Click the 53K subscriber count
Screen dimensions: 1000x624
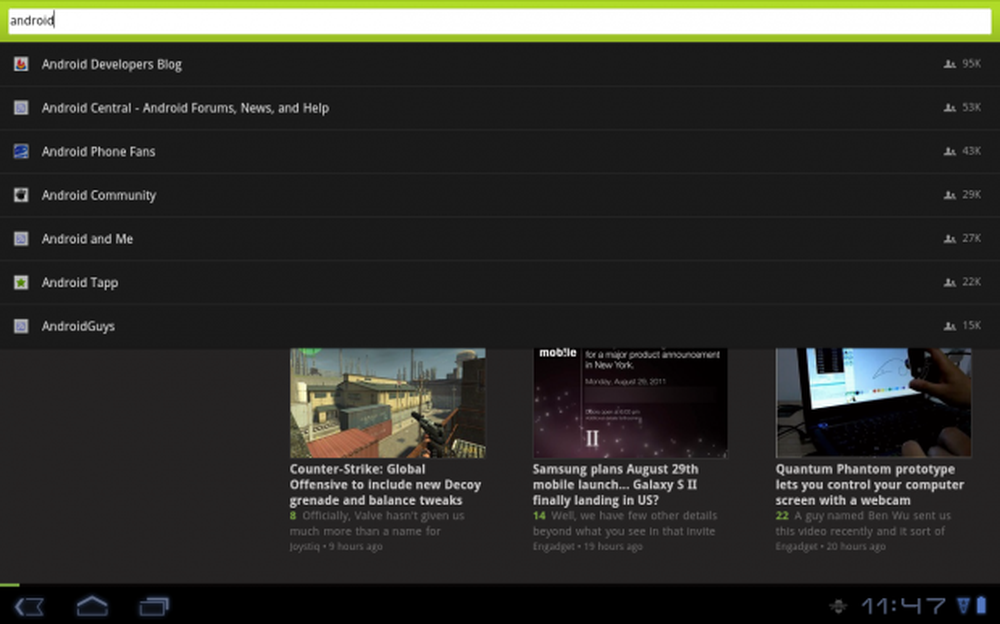tap(971, 107)
